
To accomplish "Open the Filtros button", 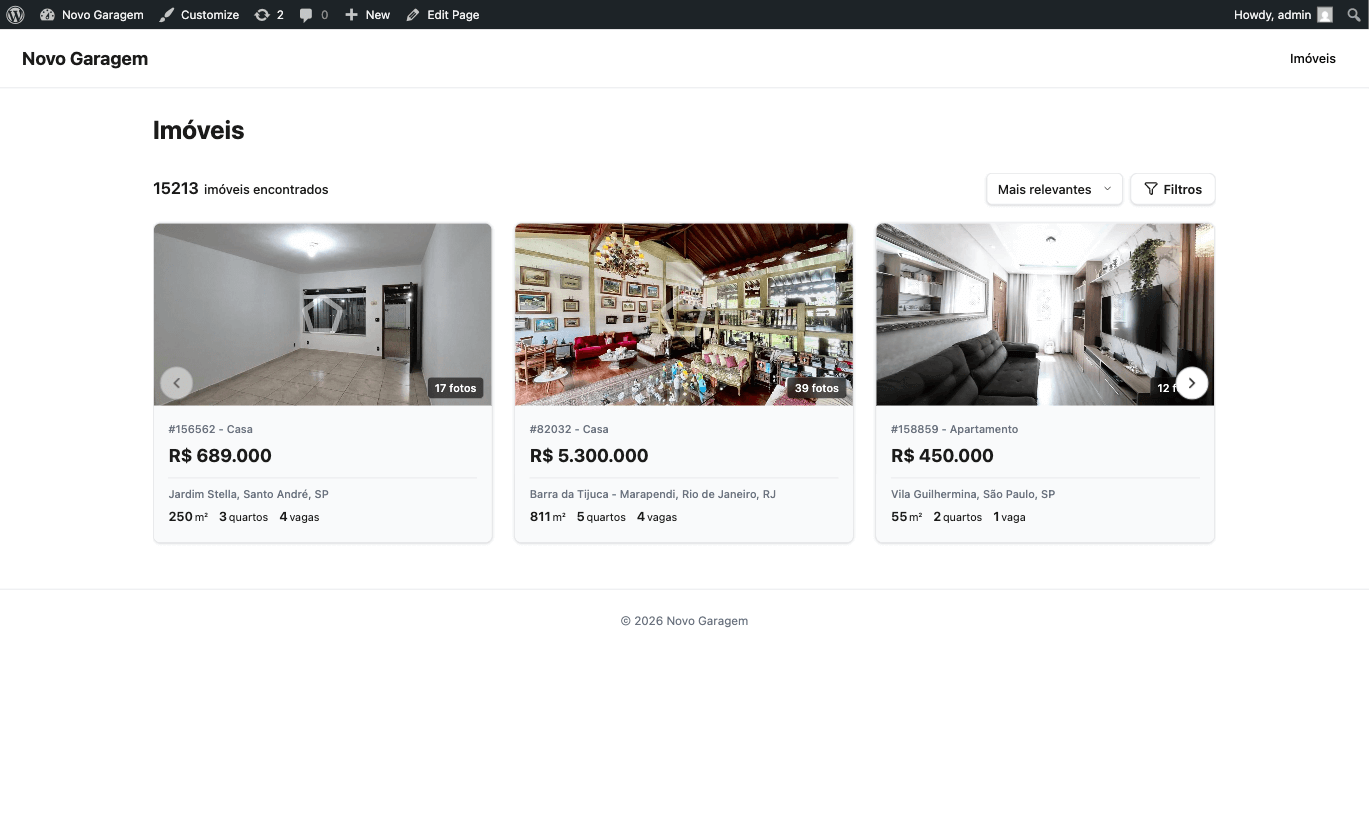I will tap(1172, 189).
